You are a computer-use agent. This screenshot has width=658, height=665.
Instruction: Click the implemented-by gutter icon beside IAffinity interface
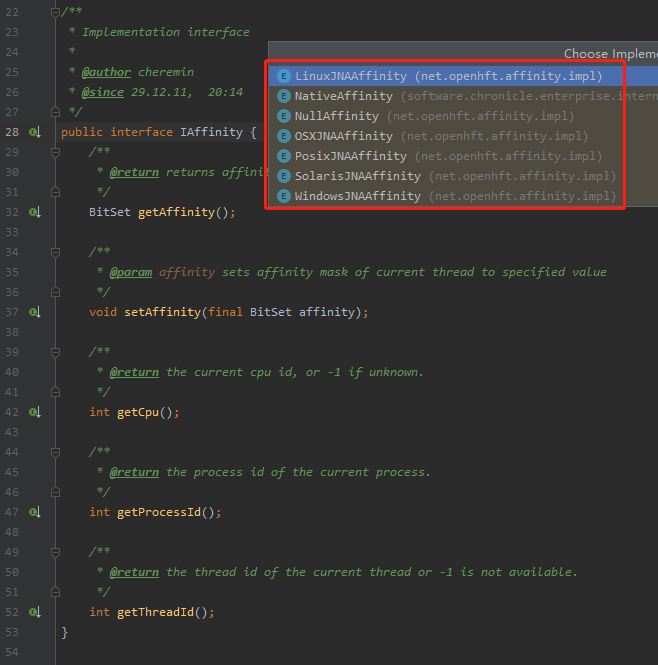[x=35, y=132]
